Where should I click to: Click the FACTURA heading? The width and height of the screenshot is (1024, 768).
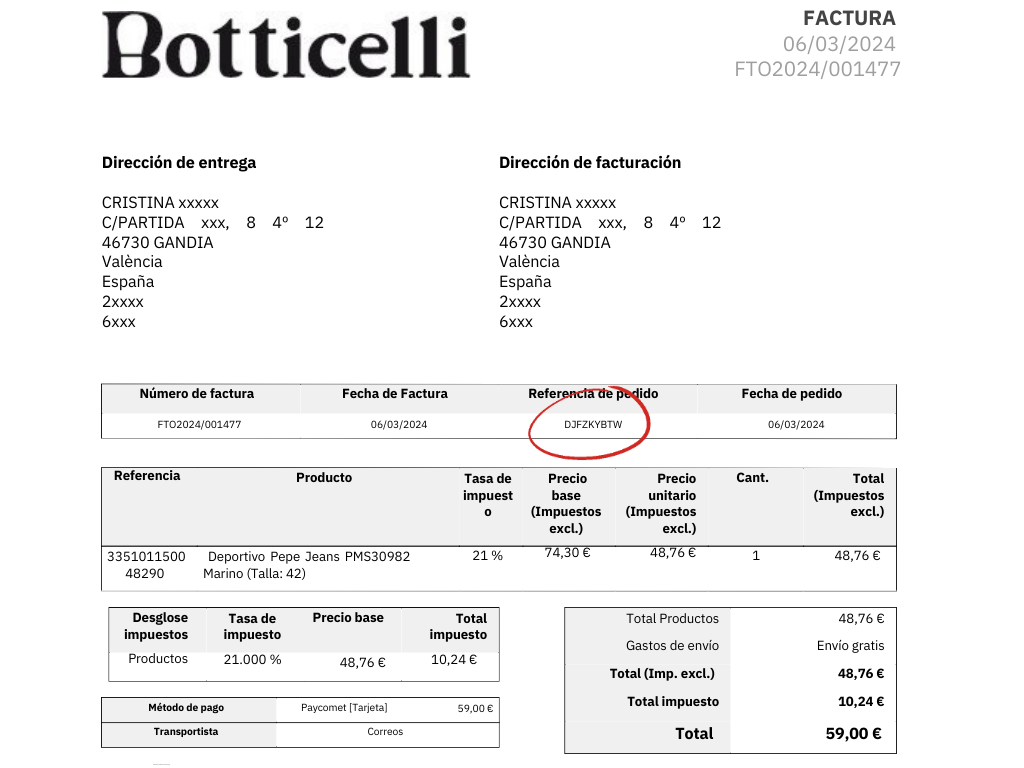click(x=849, y=18)
